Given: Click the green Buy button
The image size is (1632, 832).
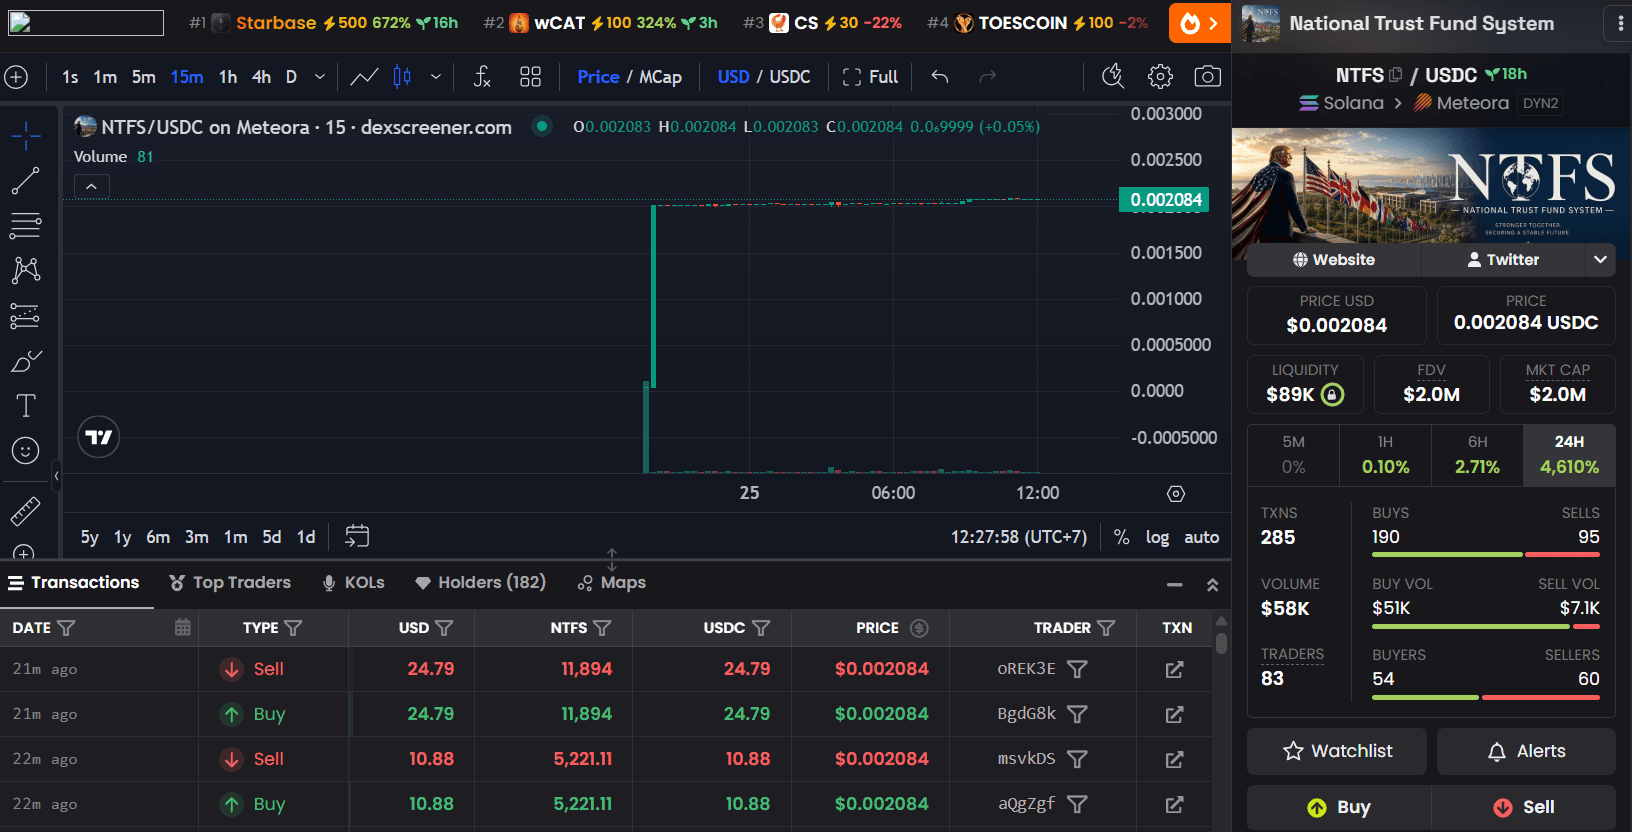Looking at the screenshot, I should click(x=1338, y=808).
